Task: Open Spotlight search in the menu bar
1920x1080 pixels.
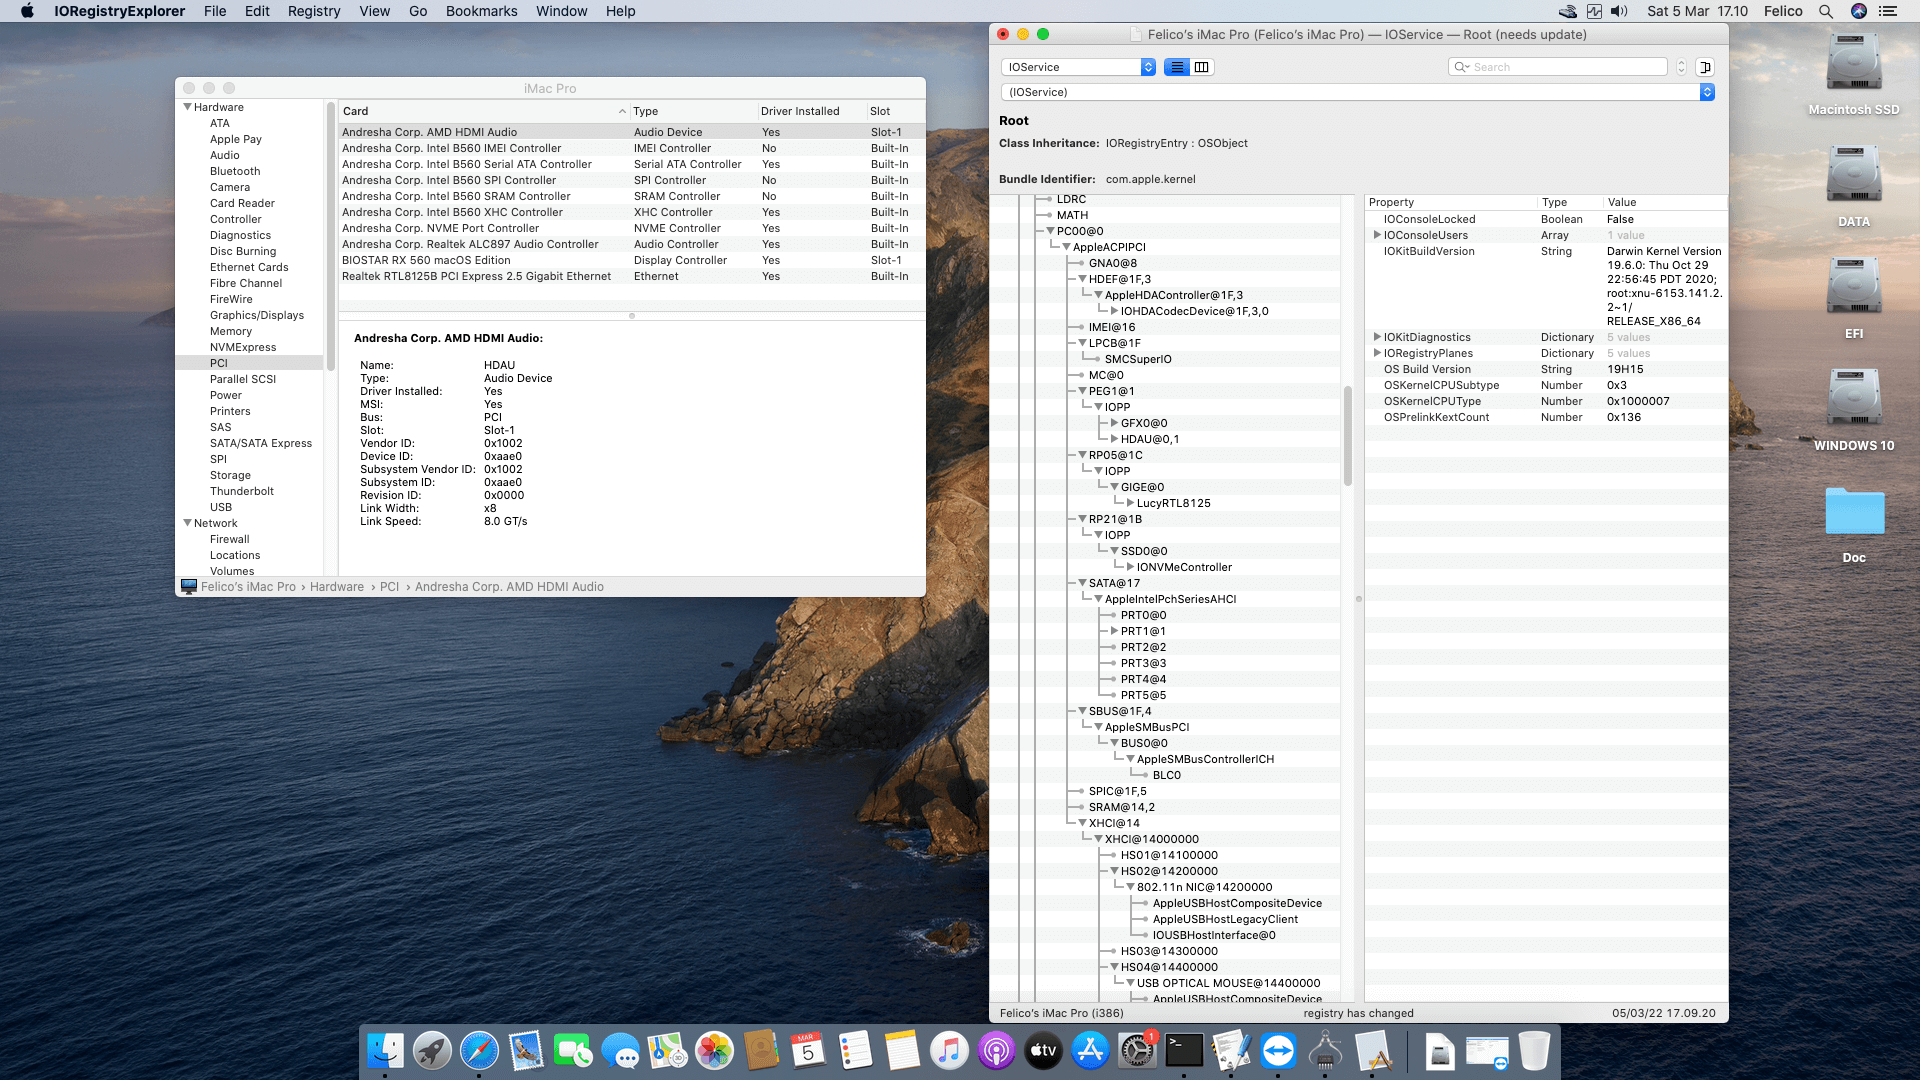Action: point(1826,11)
